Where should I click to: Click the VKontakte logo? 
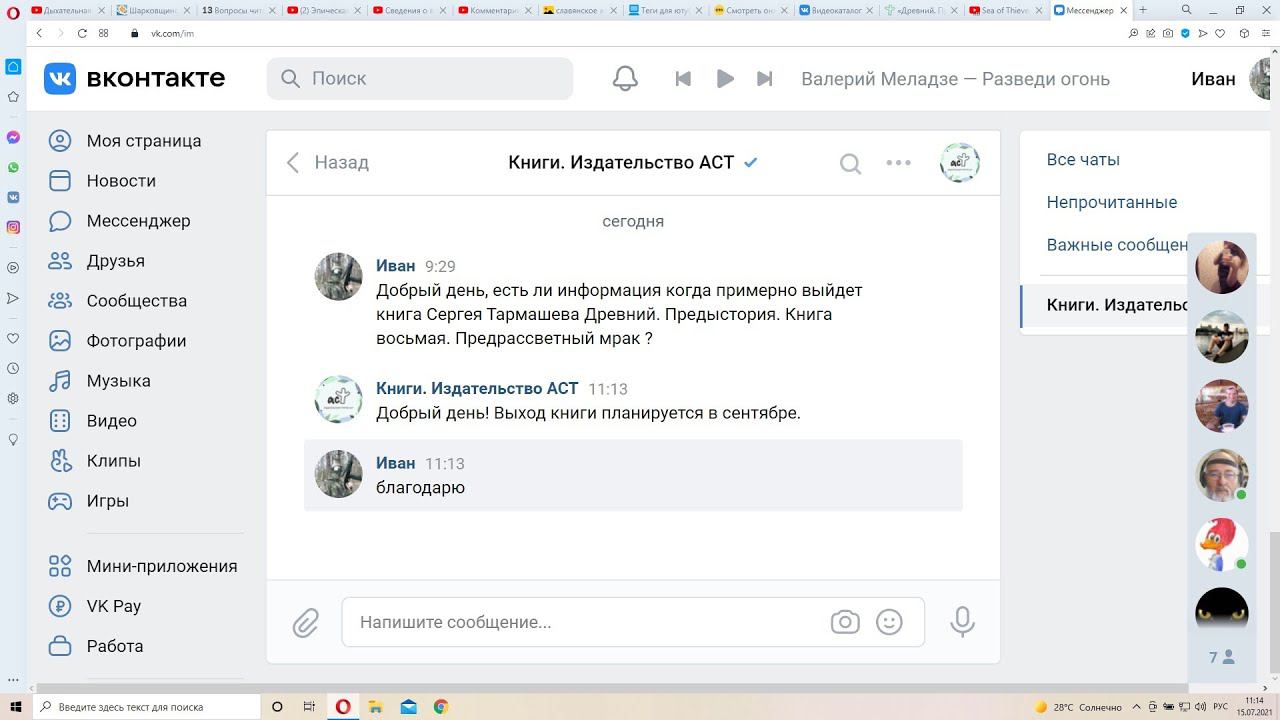point(134,78)
